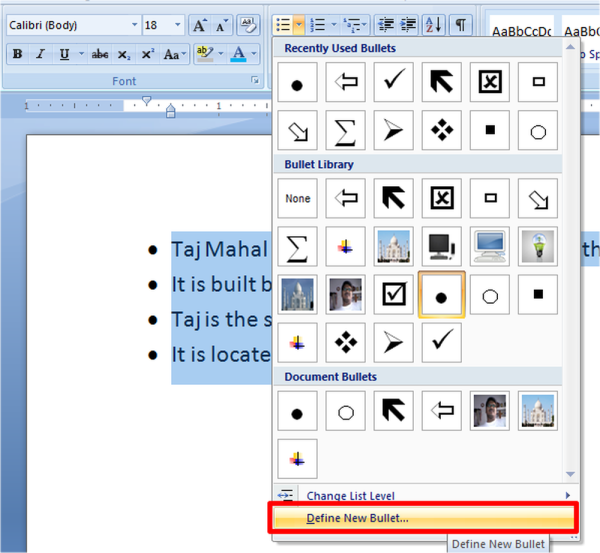This screenshot has height=553, width=600.
Task: Click the Grow Font icon
Action: click(x=199, y=25)
